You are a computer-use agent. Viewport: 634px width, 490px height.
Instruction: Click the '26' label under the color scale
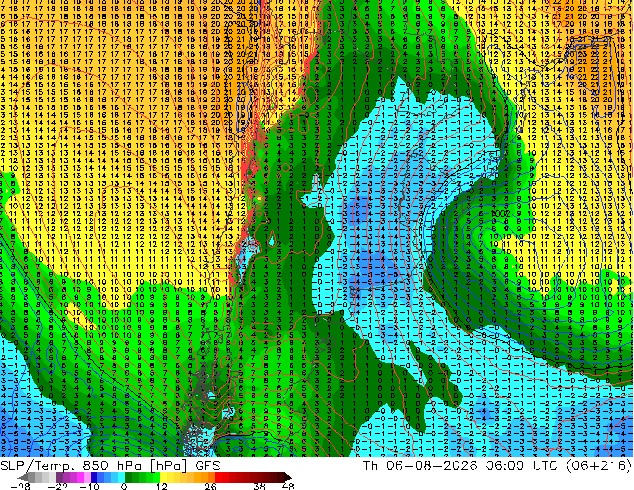coord(210,486)
